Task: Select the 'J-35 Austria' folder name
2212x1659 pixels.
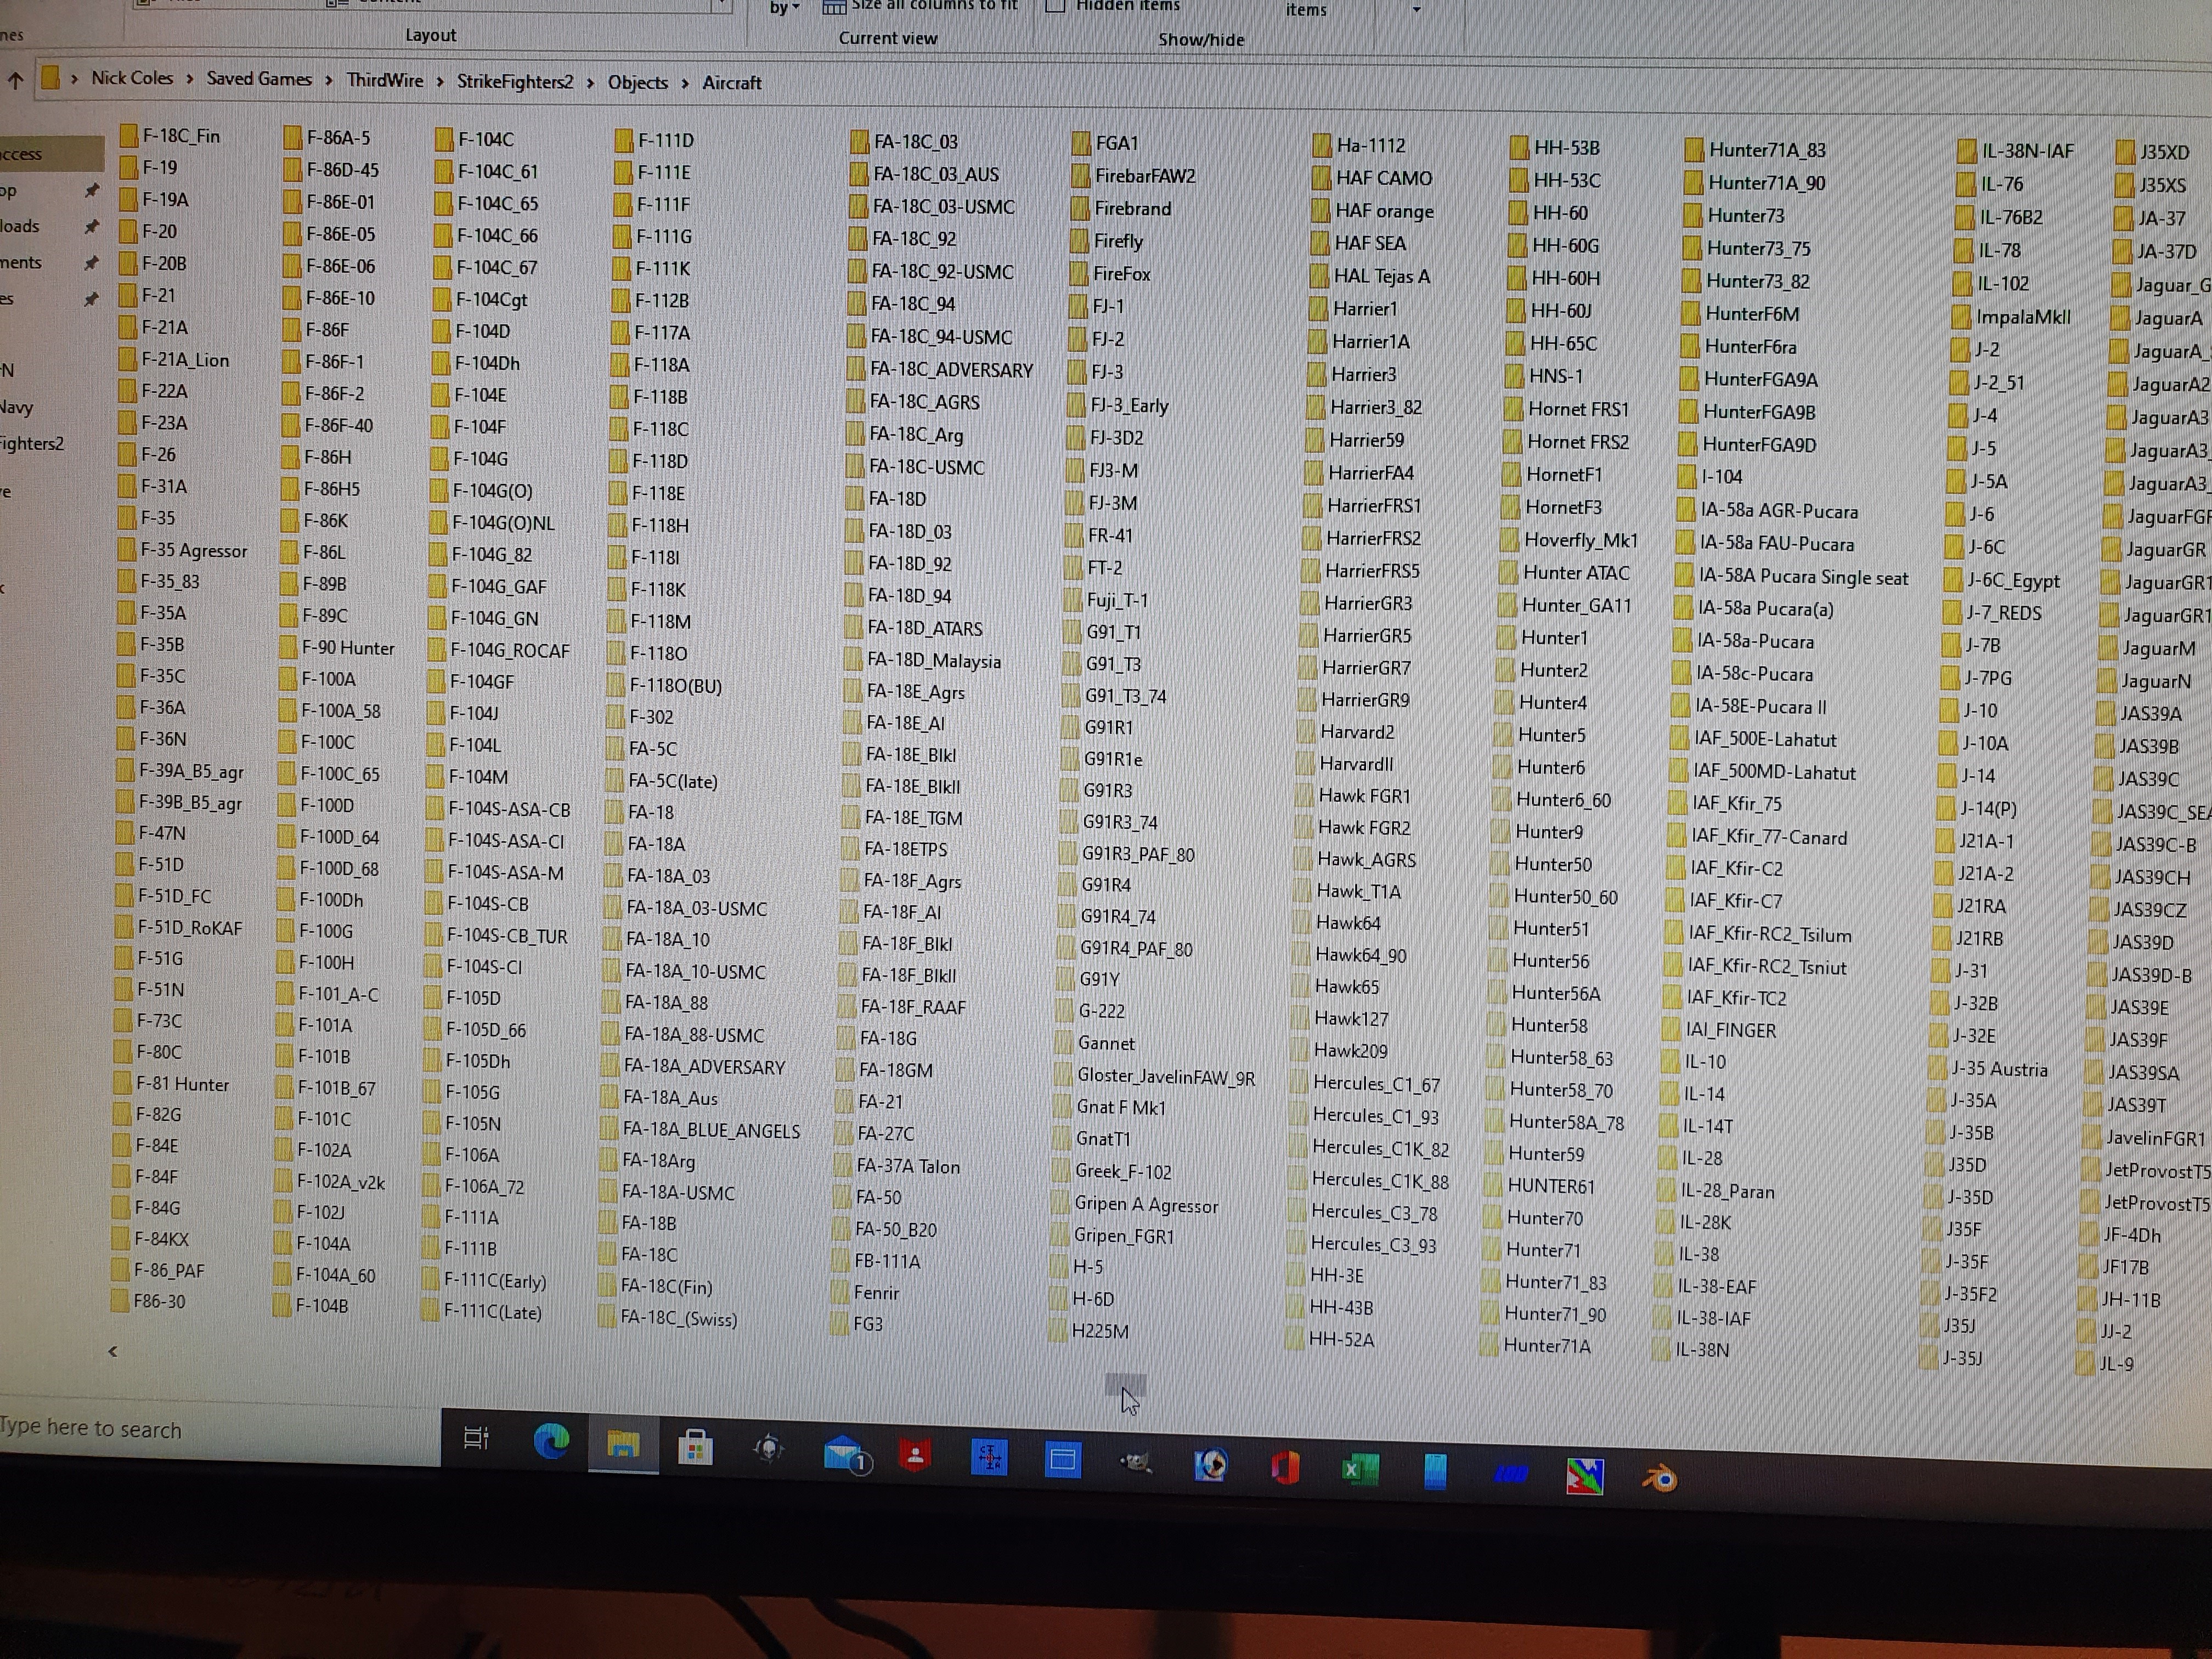Action: pos(1999,1069)
